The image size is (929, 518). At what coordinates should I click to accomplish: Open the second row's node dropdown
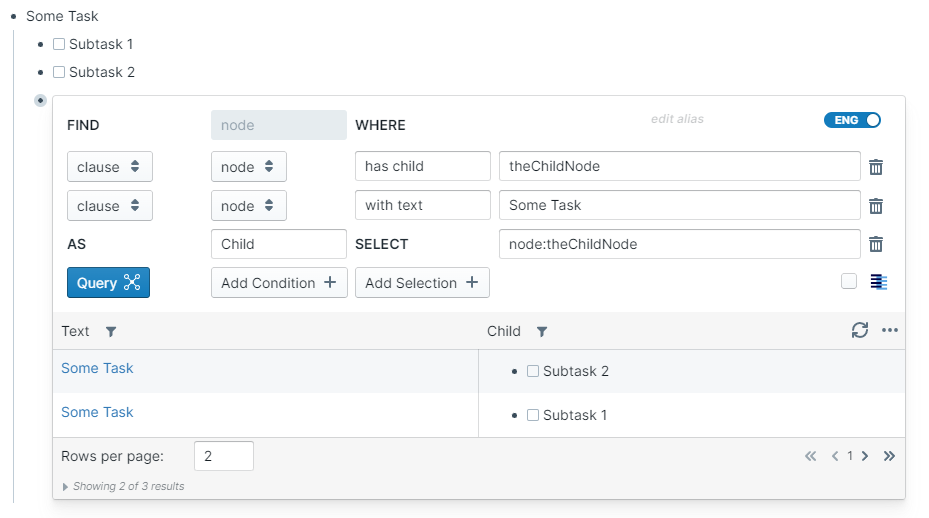tap(248, 206)
